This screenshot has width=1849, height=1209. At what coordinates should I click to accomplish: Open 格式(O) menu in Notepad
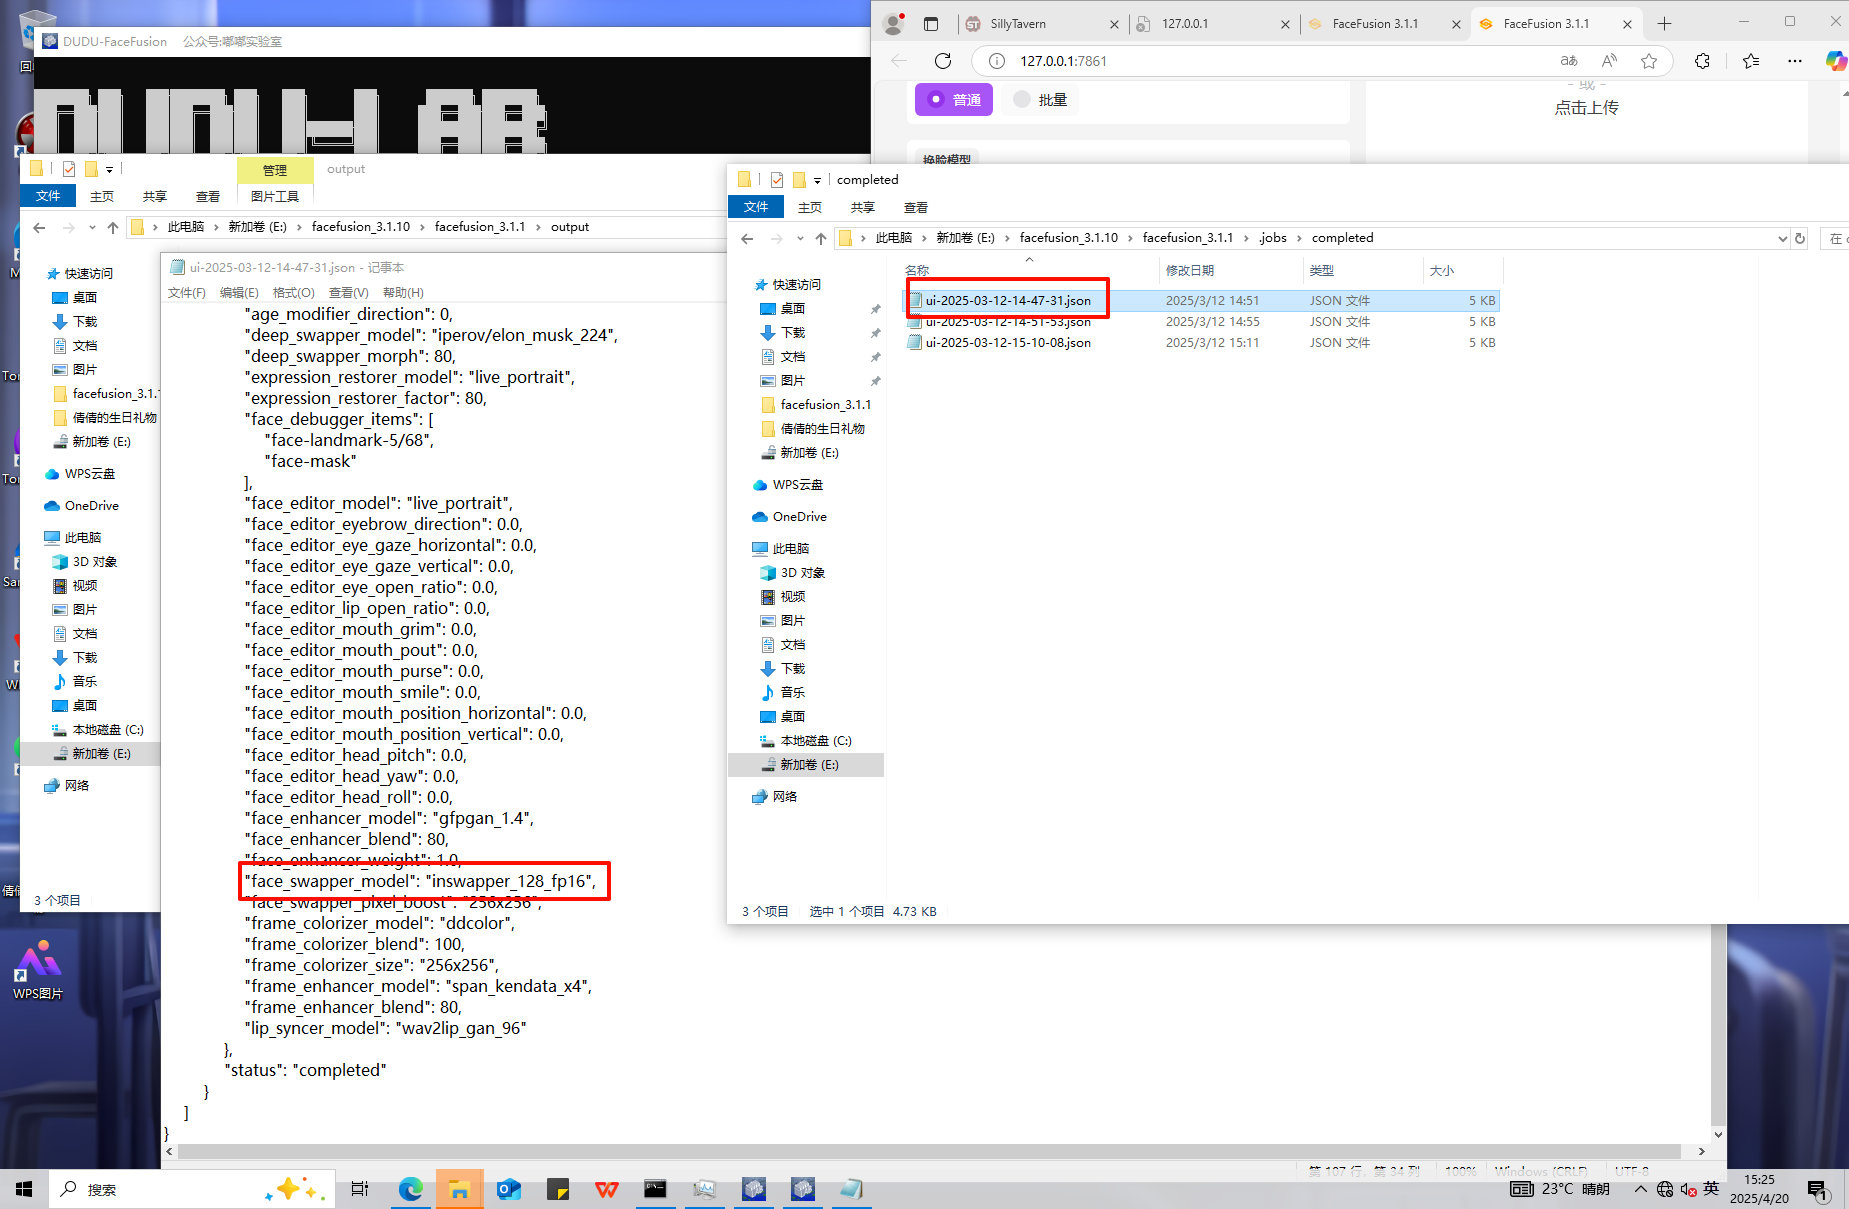tap(293, 292)
